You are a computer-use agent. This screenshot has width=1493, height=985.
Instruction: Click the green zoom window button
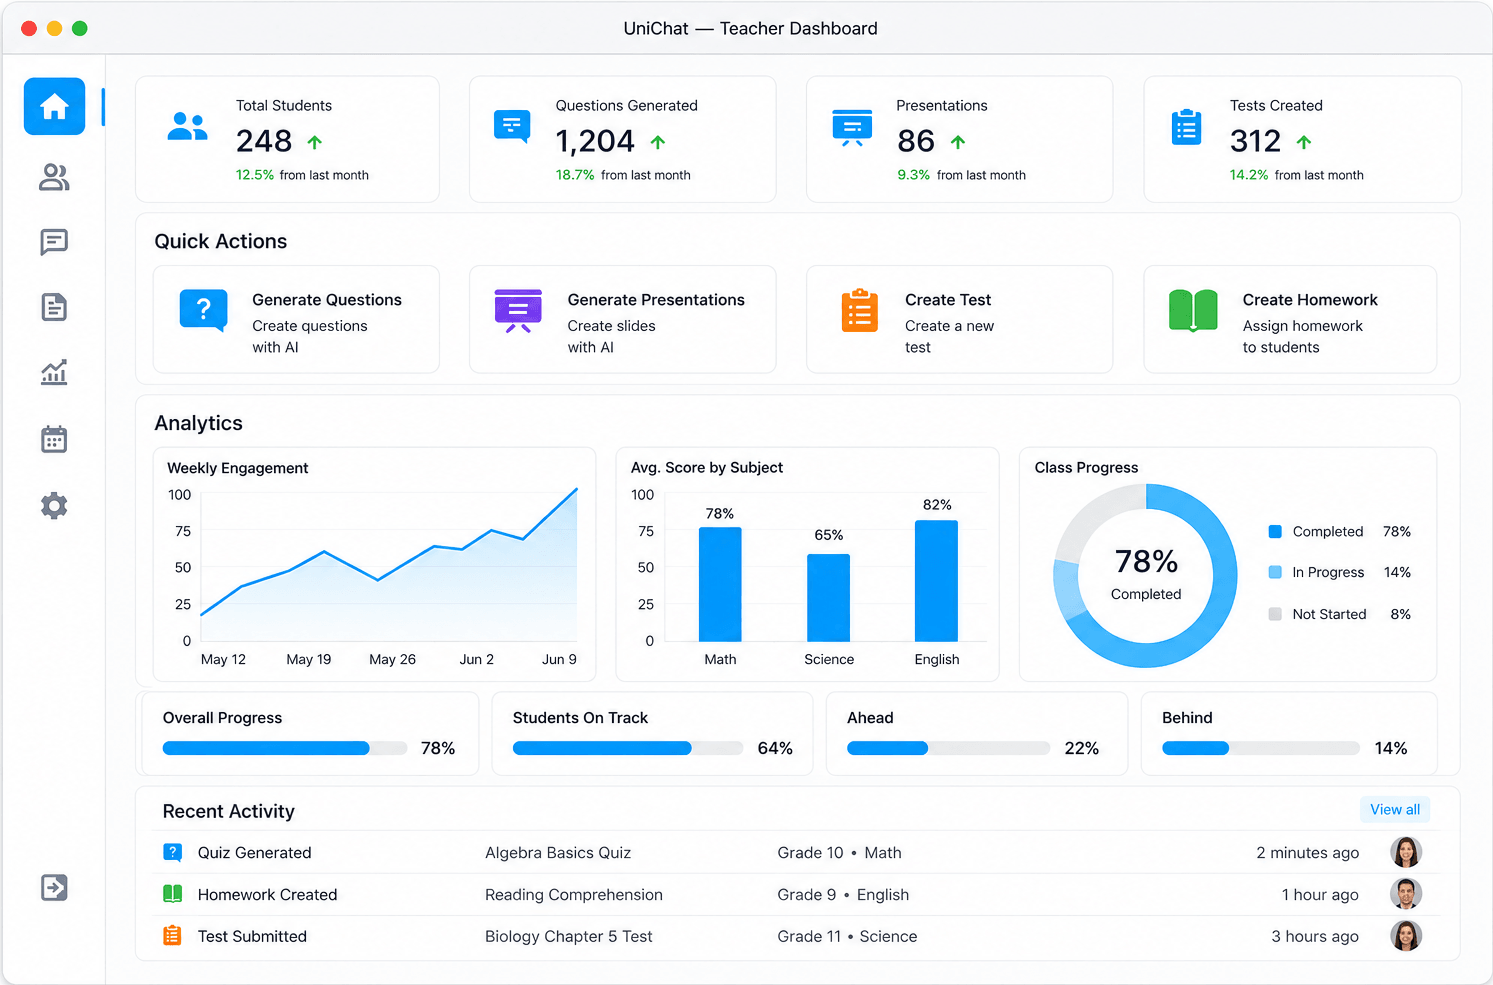[x=80, y=28]
